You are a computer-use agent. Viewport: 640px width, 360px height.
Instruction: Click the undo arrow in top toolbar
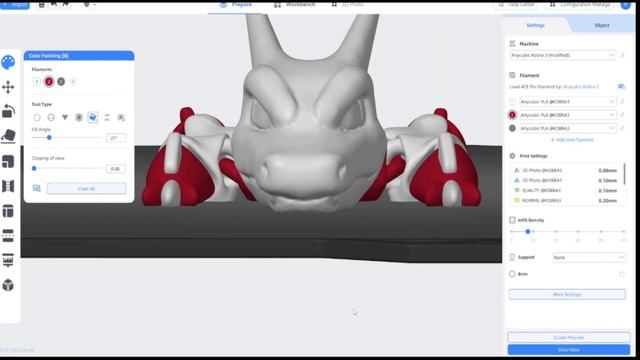coord(54,5)
